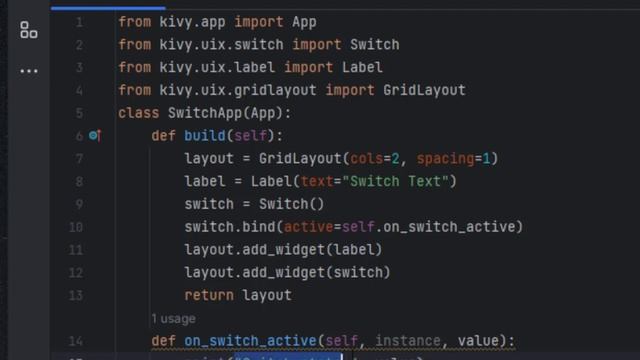The width and height of the screenshot is (640, 360).
Task: Click the 'spacing' keyword argument
Action: (x=445, y=158)
